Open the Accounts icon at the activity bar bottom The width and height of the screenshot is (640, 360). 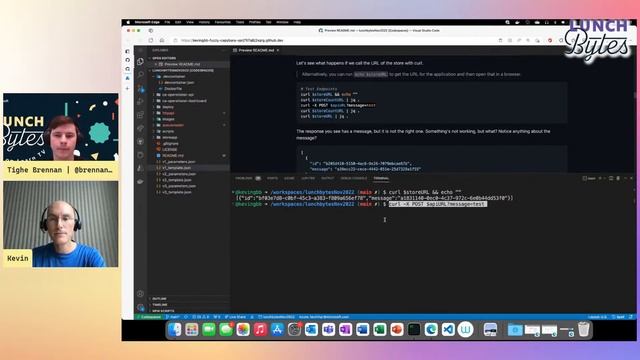(140, 294)
